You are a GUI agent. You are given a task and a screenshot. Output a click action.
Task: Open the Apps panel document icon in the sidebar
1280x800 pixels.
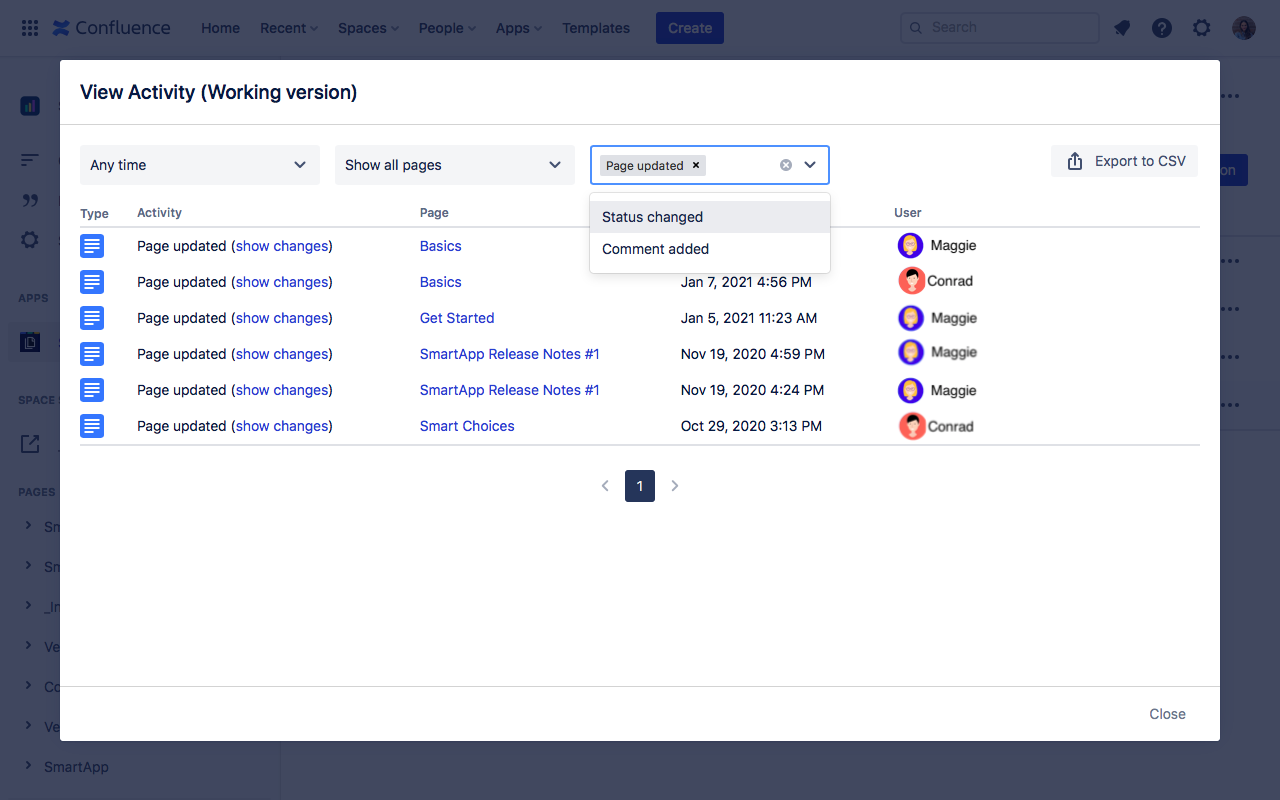coord(29,341)
